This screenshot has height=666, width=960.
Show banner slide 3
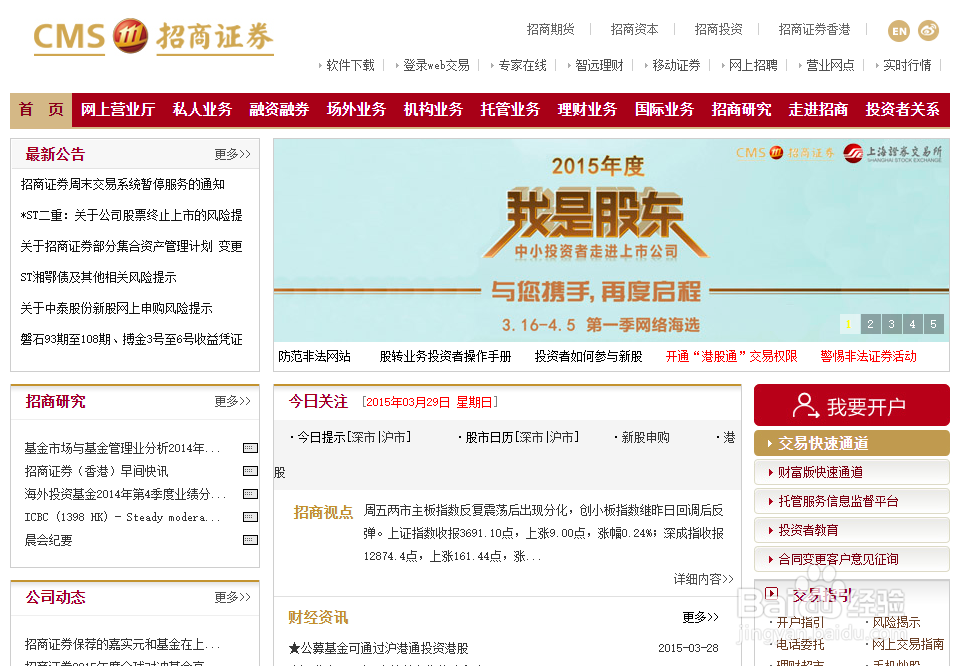point(891,324)
